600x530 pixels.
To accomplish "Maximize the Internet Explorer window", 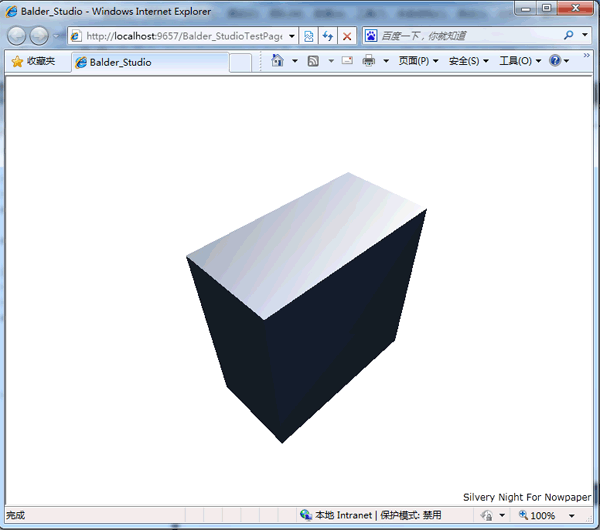I will click(x=547, y=8).
